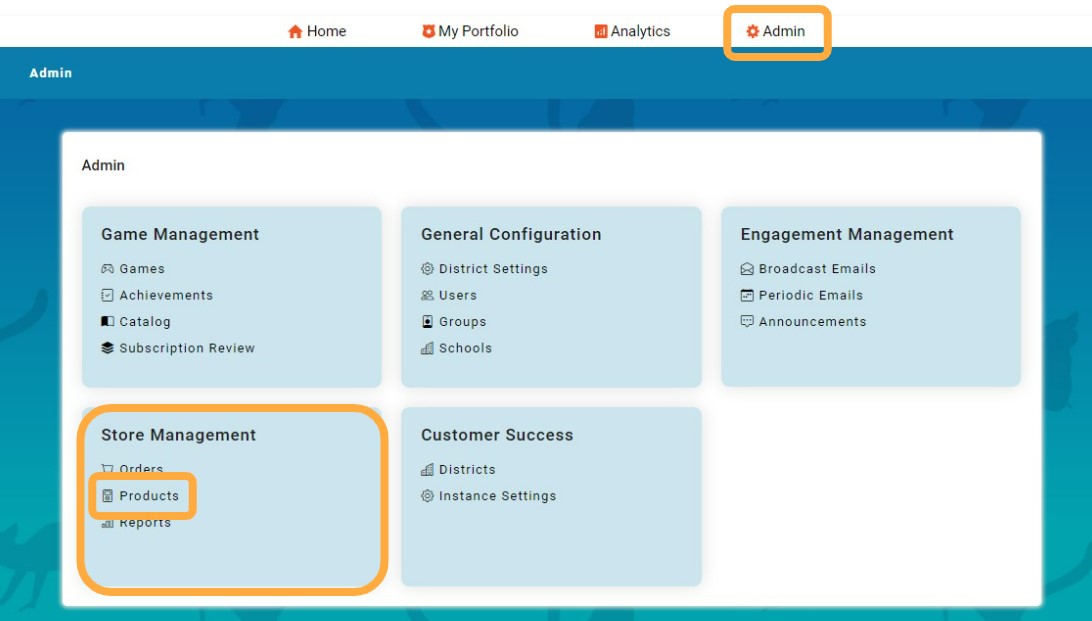Click the Users people icon
Screen dimensions: 1092x621
427,295
